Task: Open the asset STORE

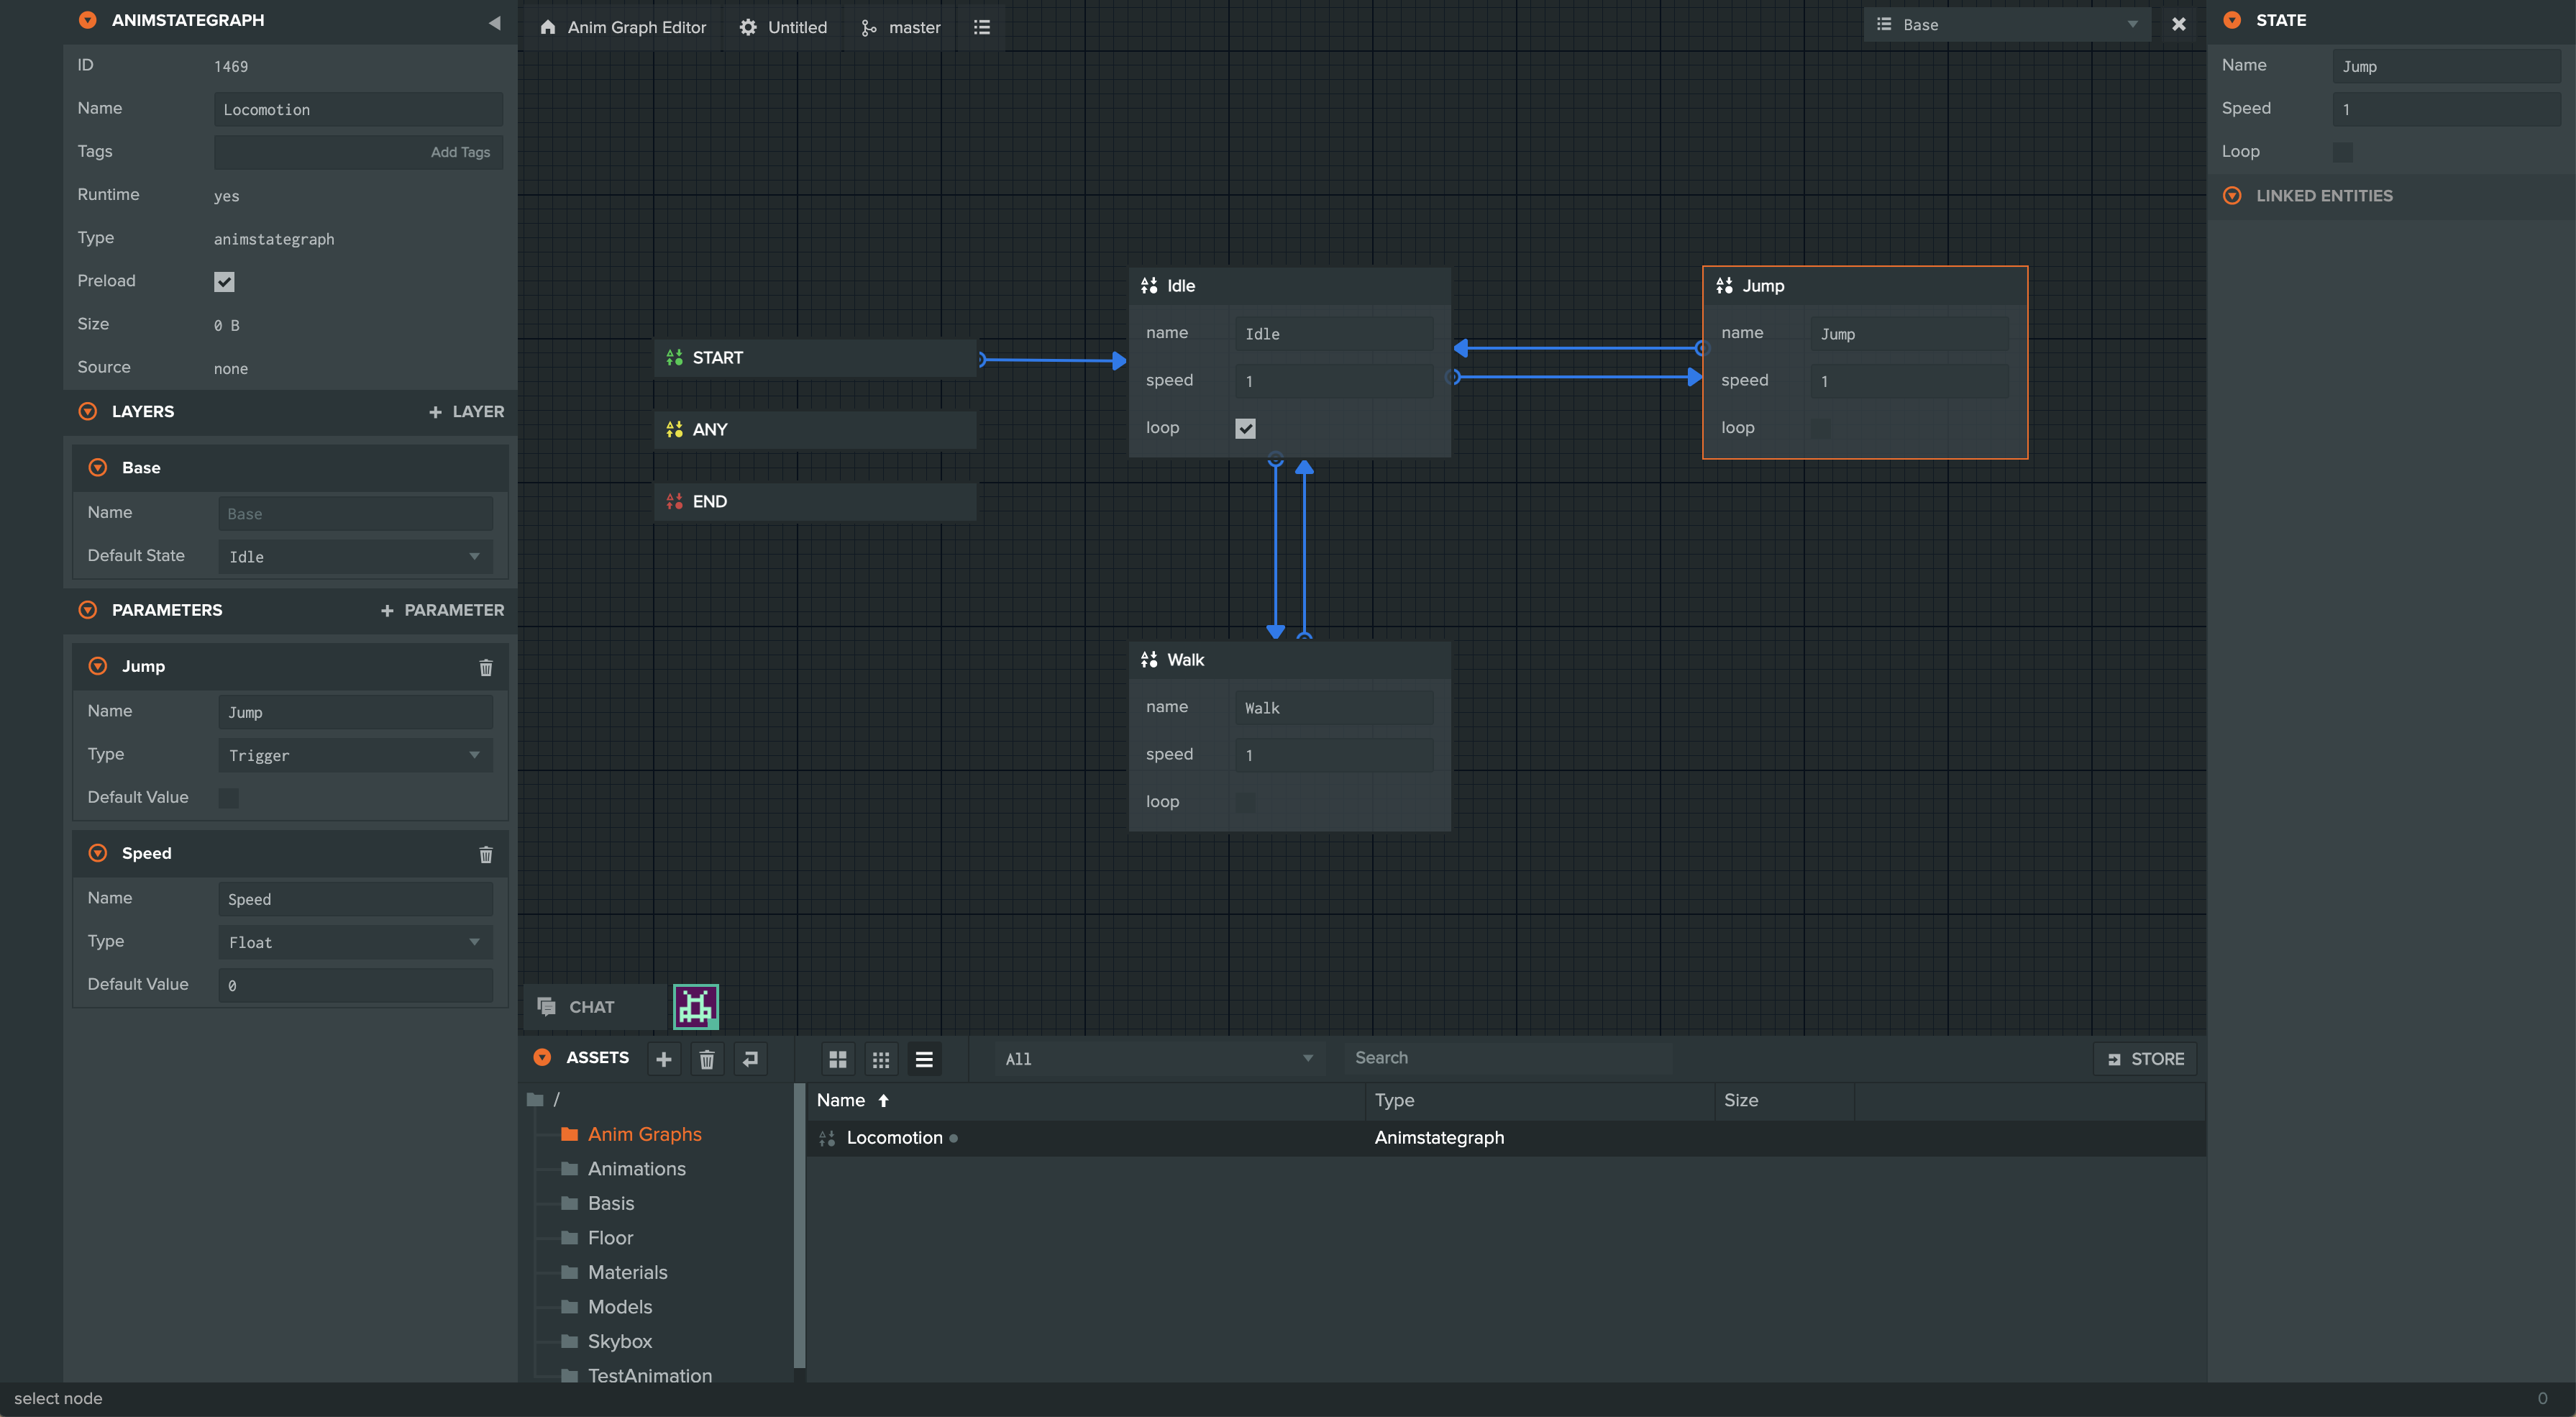Action: coord(2144,1058)
